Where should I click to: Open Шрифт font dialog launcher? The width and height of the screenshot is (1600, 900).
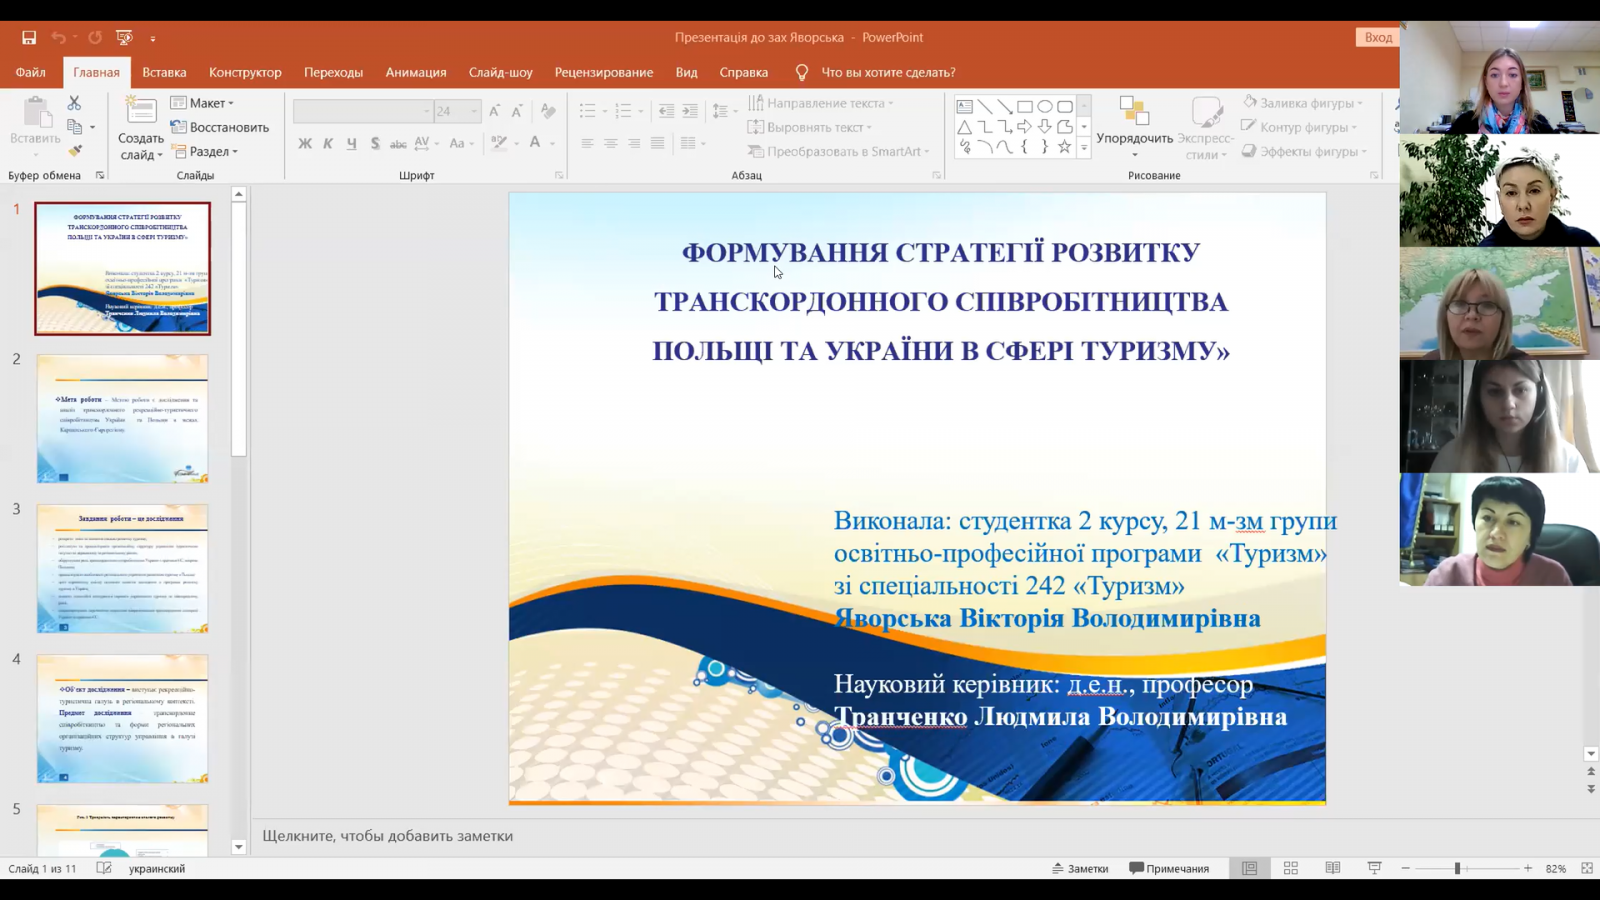coord(559,175)
